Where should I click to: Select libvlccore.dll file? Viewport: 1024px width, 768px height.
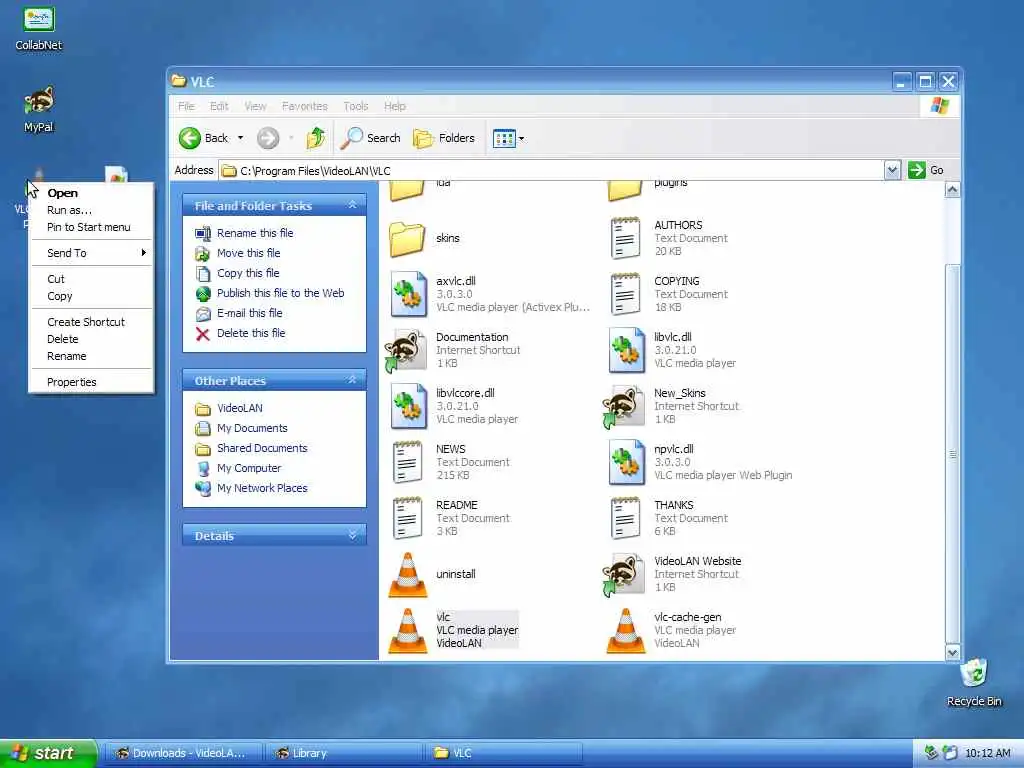(454, 406)
